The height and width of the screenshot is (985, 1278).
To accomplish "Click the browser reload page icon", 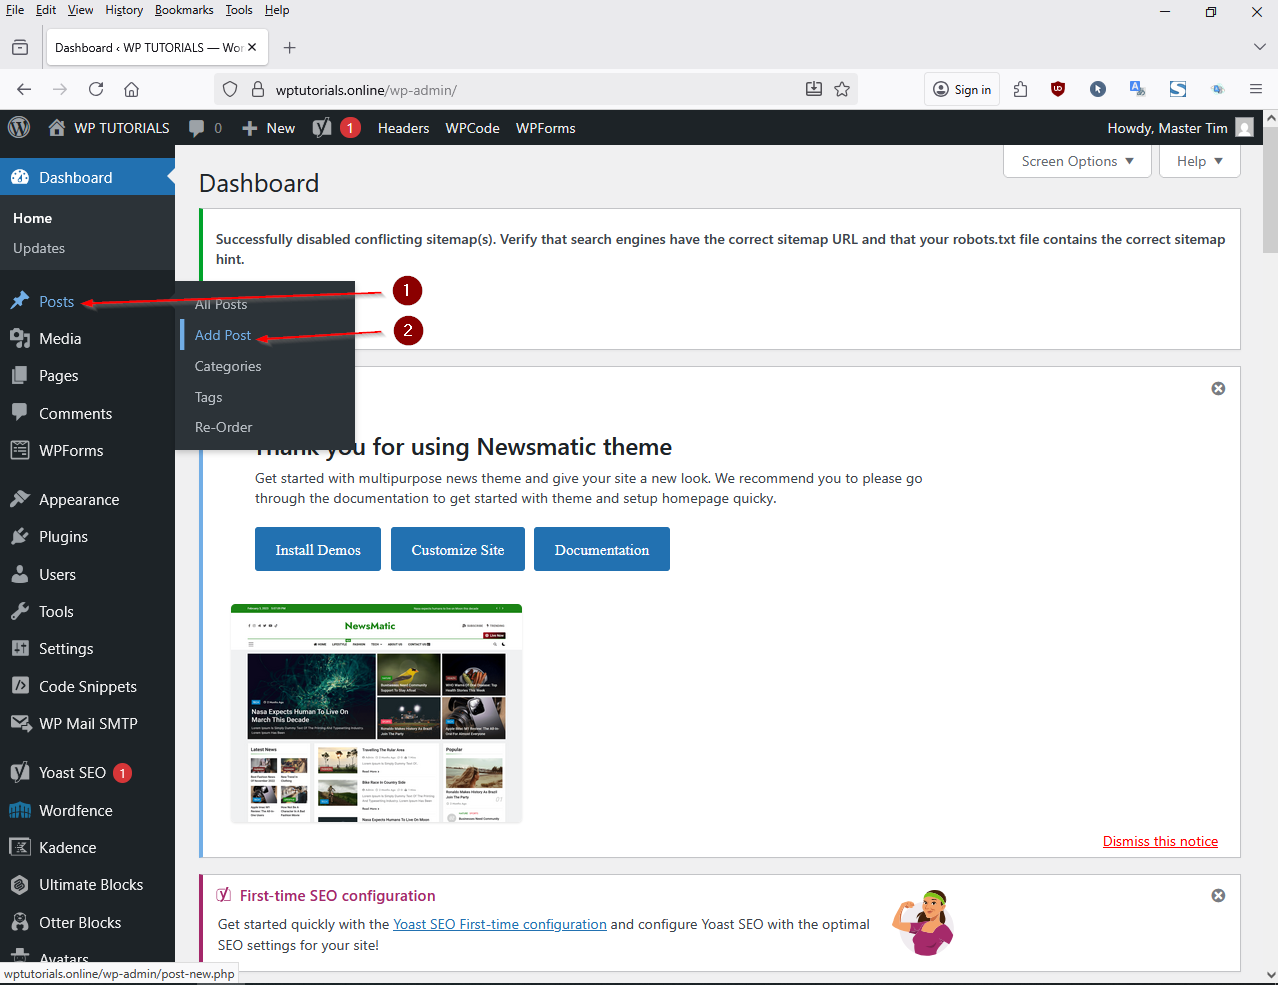I will click(x=96, y=89).
